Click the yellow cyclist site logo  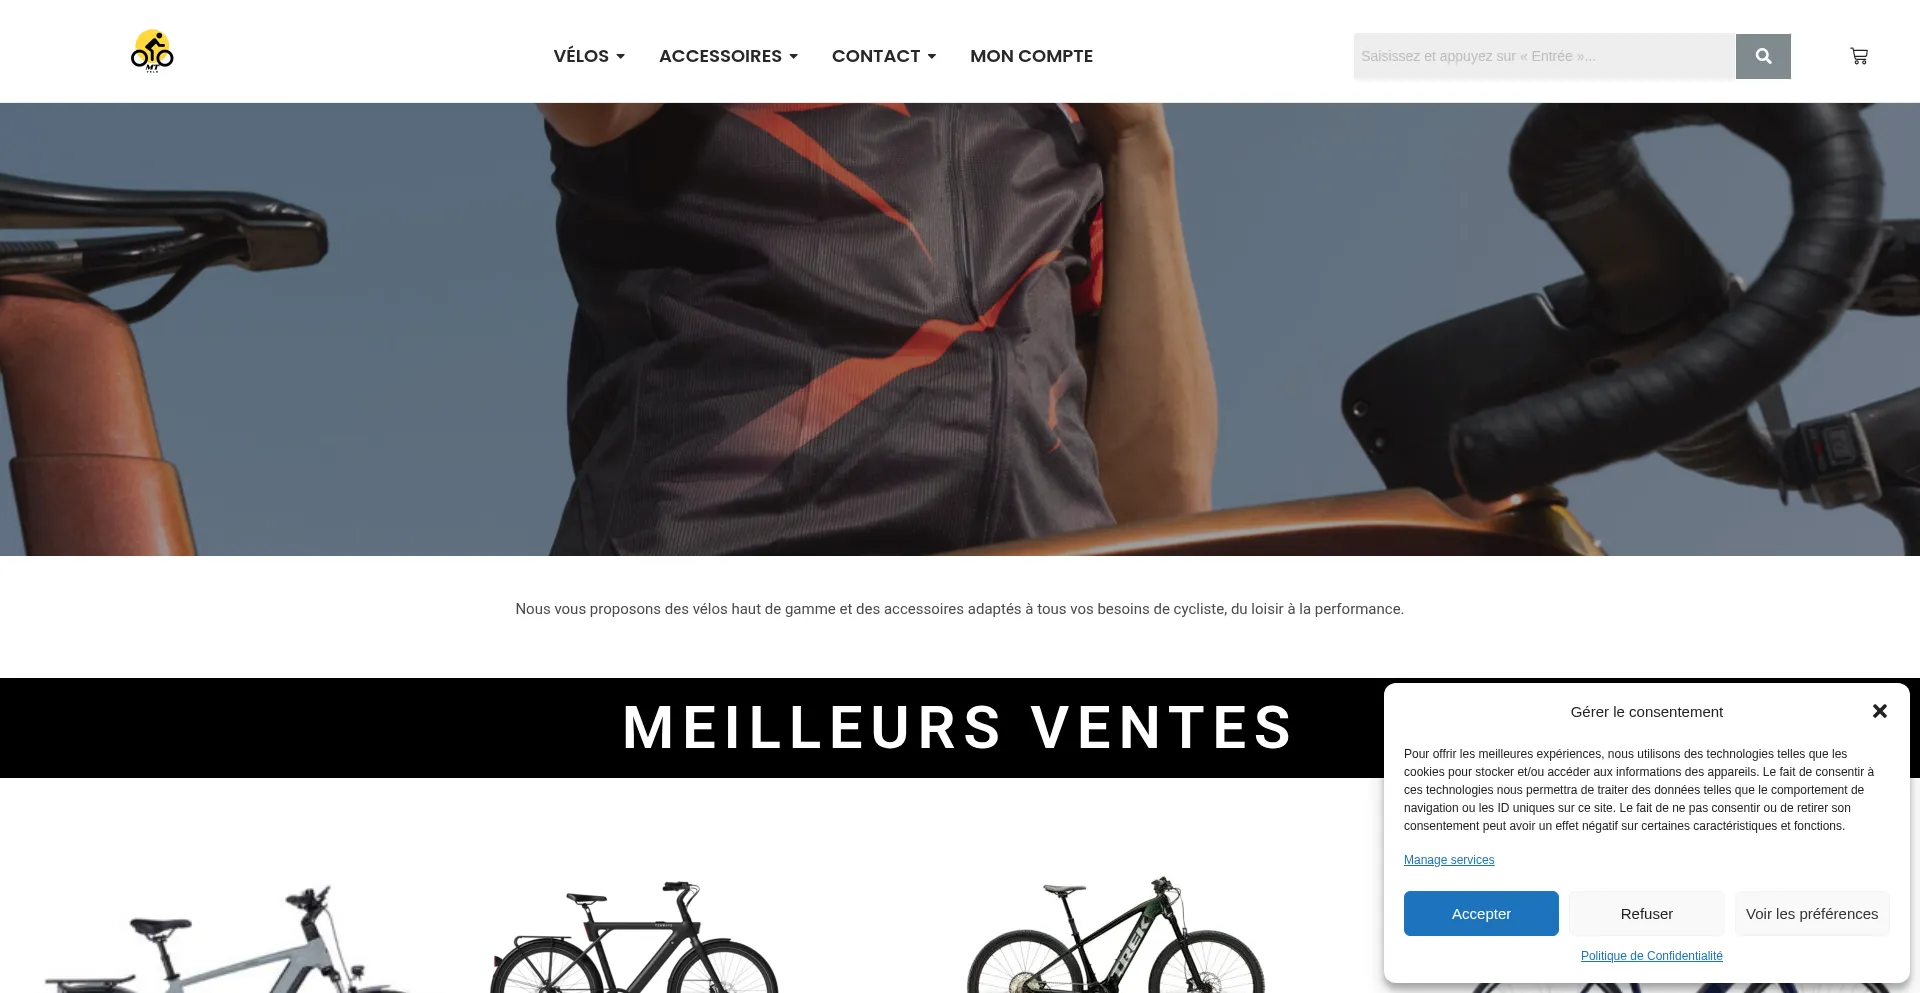(x=152, y=51)
